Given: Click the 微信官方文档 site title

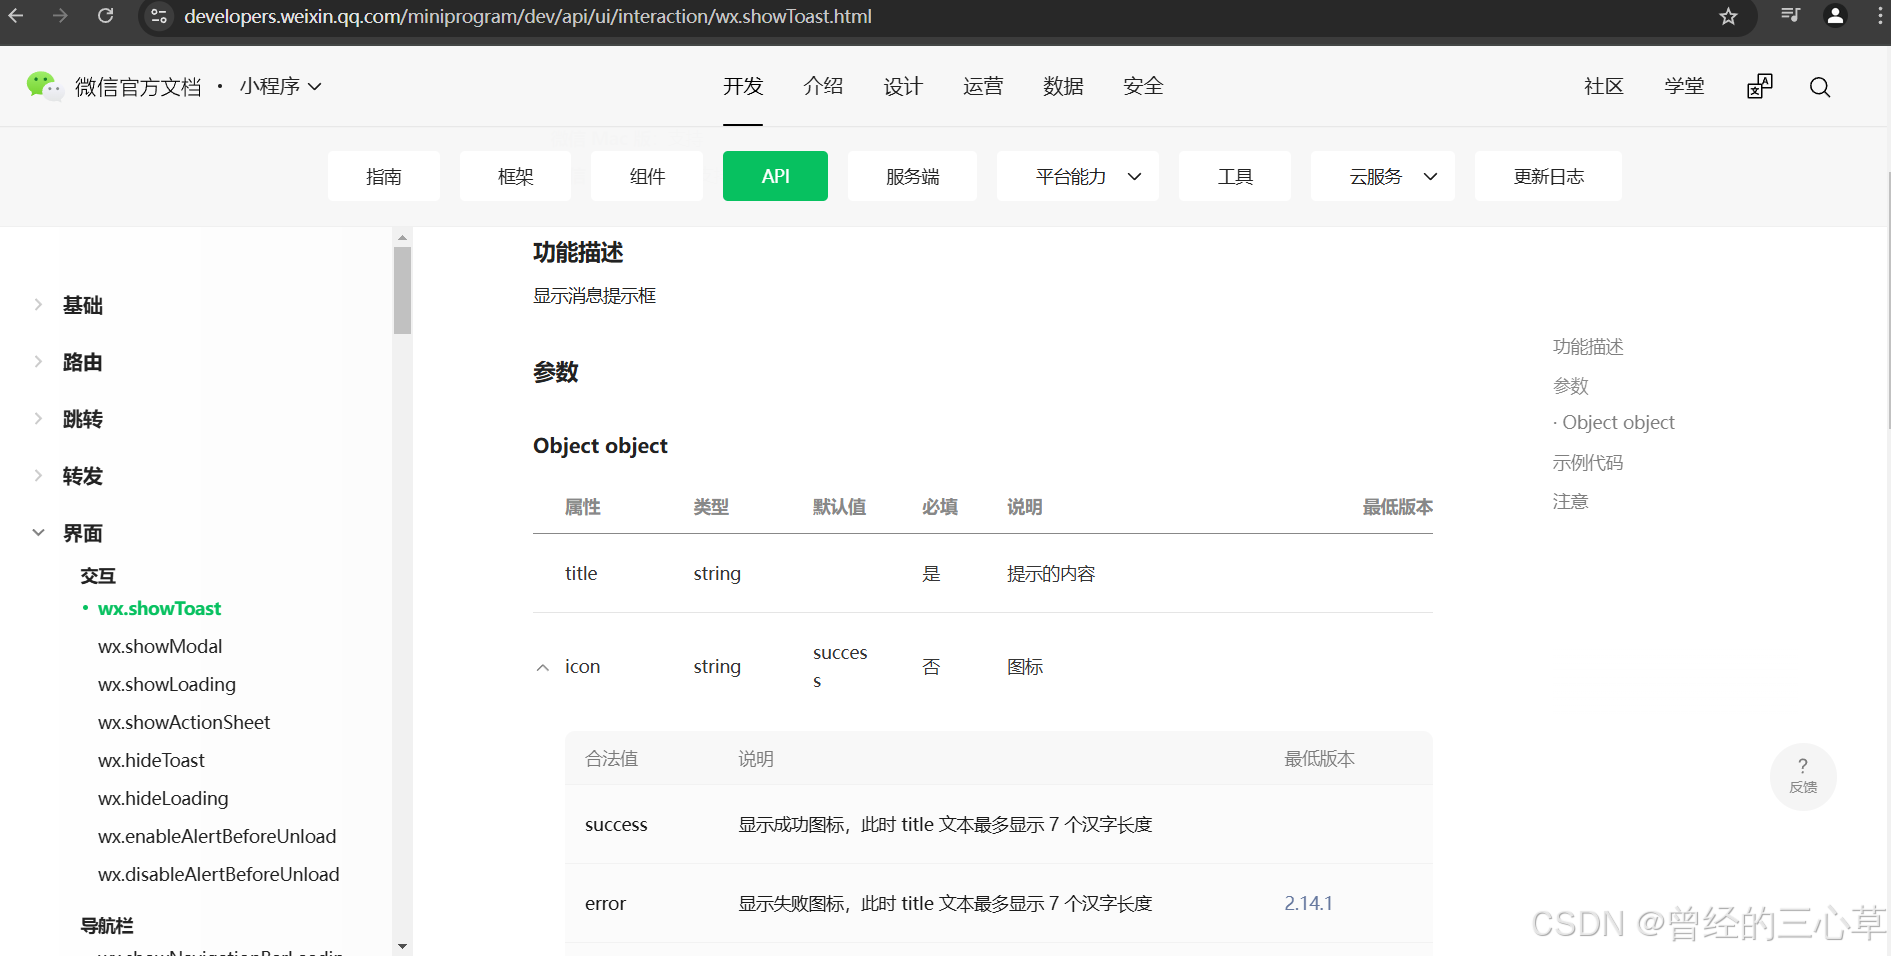Looking at the screenshot, I should coord(138,87).
